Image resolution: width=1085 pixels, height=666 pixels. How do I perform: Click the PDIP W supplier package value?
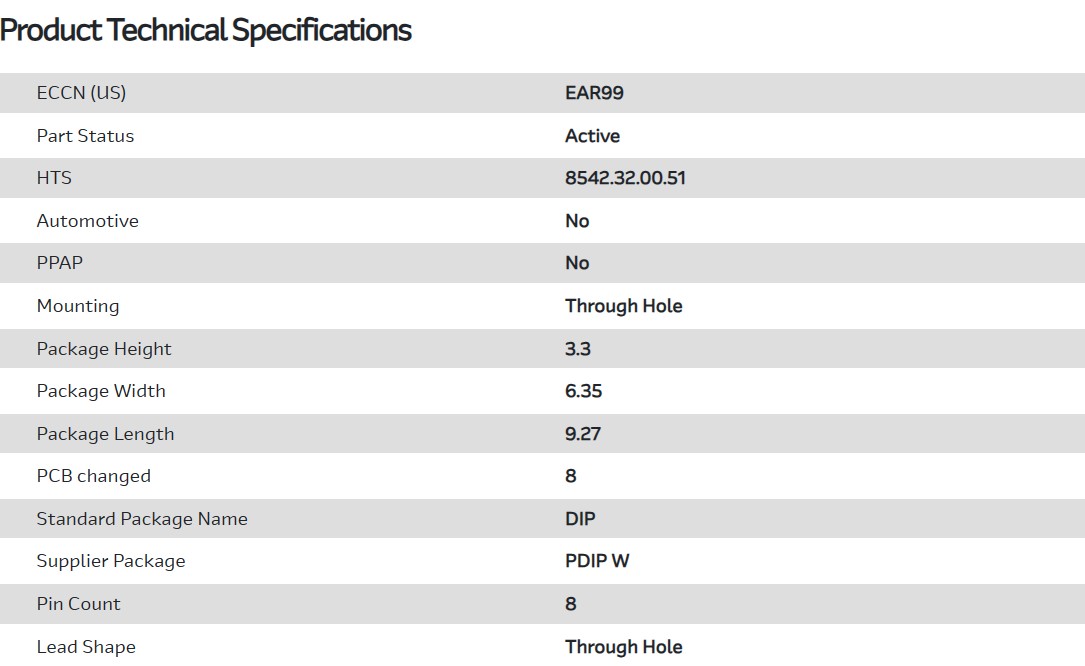click(x=597, y=561)
